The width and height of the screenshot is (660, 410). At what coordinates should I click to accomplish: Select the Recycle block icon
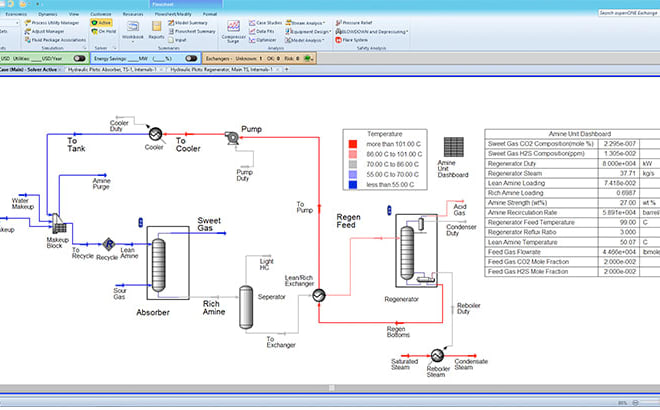pyautogui.click(x=109, y=244)
